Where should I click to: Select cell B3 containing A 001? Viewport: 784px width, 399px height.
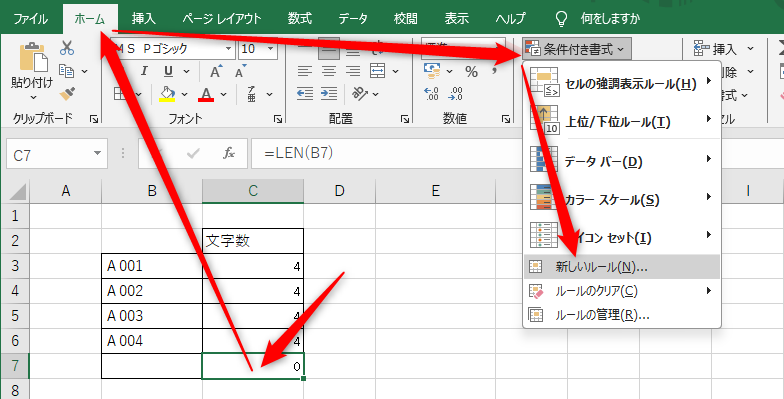pos(152,266)
